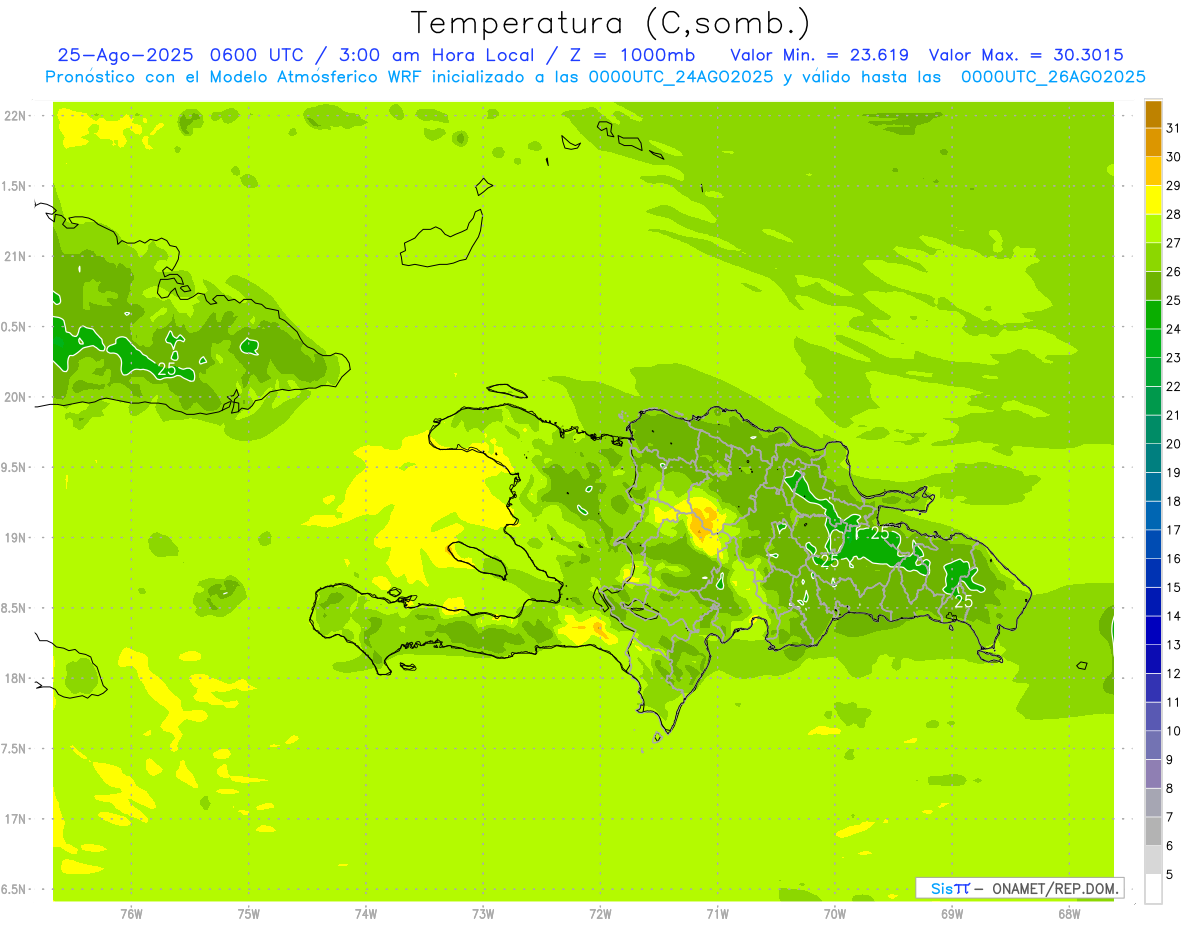The image size is (1200, 927).
Task: Click the "Valor Min. = 23.619" value
Action: click(819, 55)
